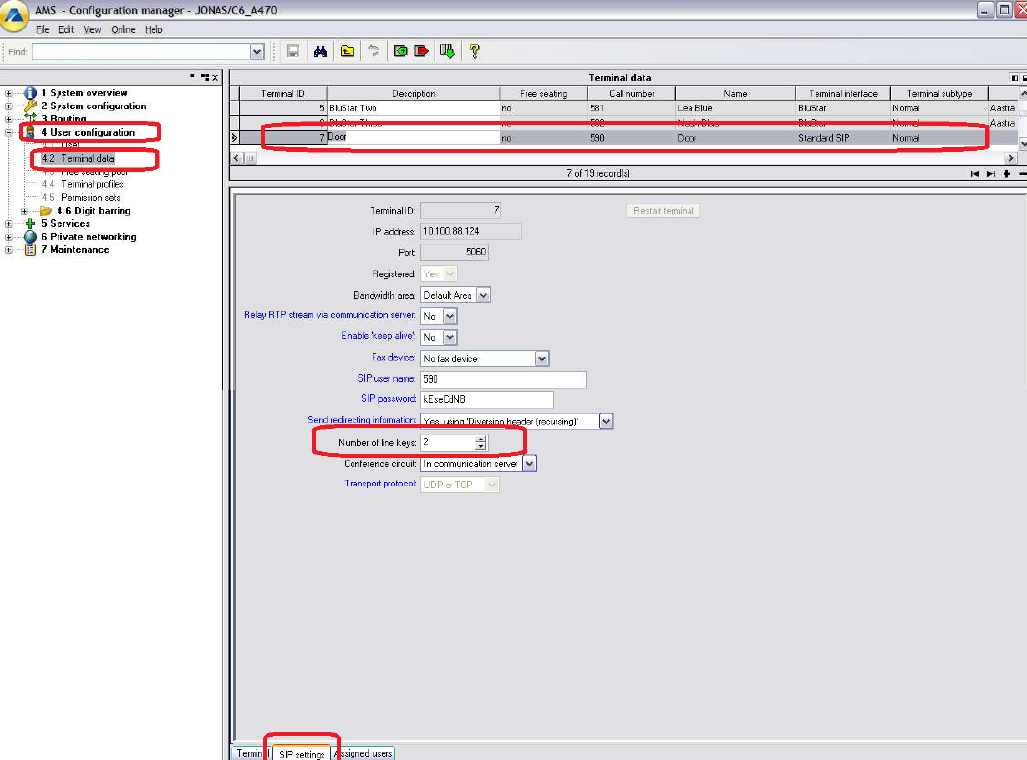The height and width of the screenshot is (760, 1027).
Task: Open the Bandwidth area dropdown
Action: [x=484, y=295]
